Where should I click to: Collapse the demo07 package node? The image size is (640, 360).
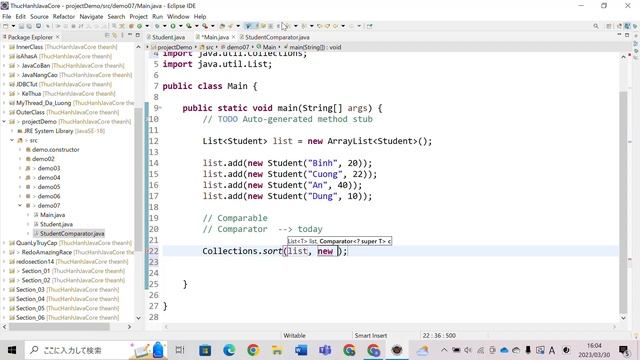tap(20, 206)
